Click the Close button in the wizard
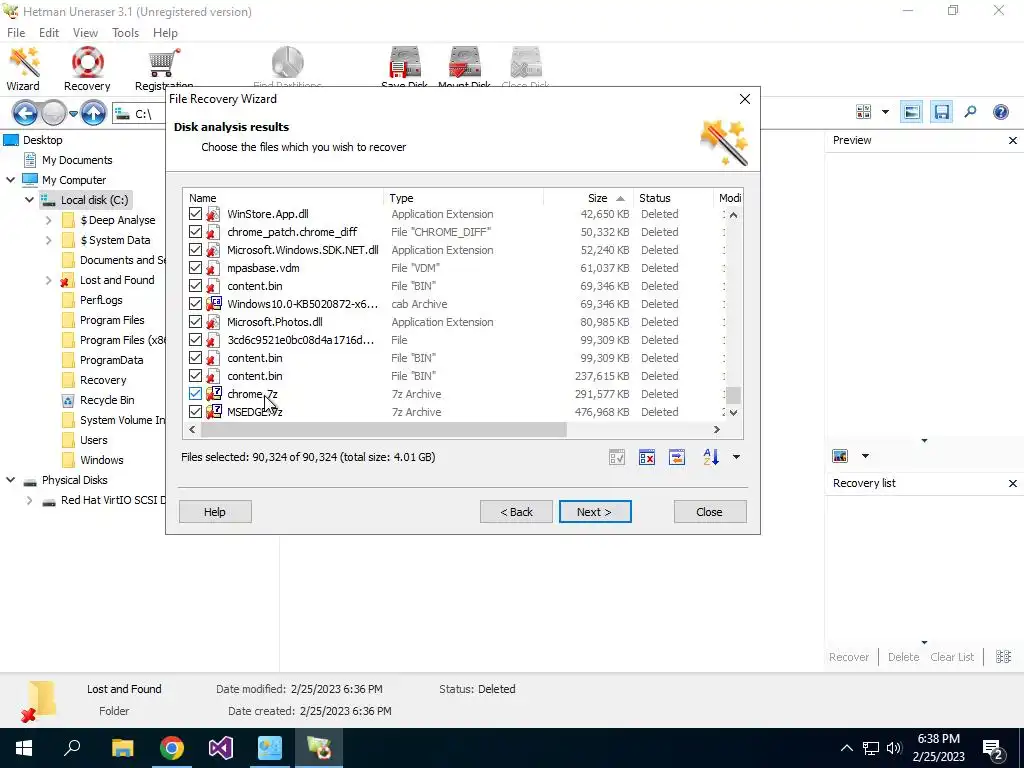The image size is (1024, 768). 709,512
